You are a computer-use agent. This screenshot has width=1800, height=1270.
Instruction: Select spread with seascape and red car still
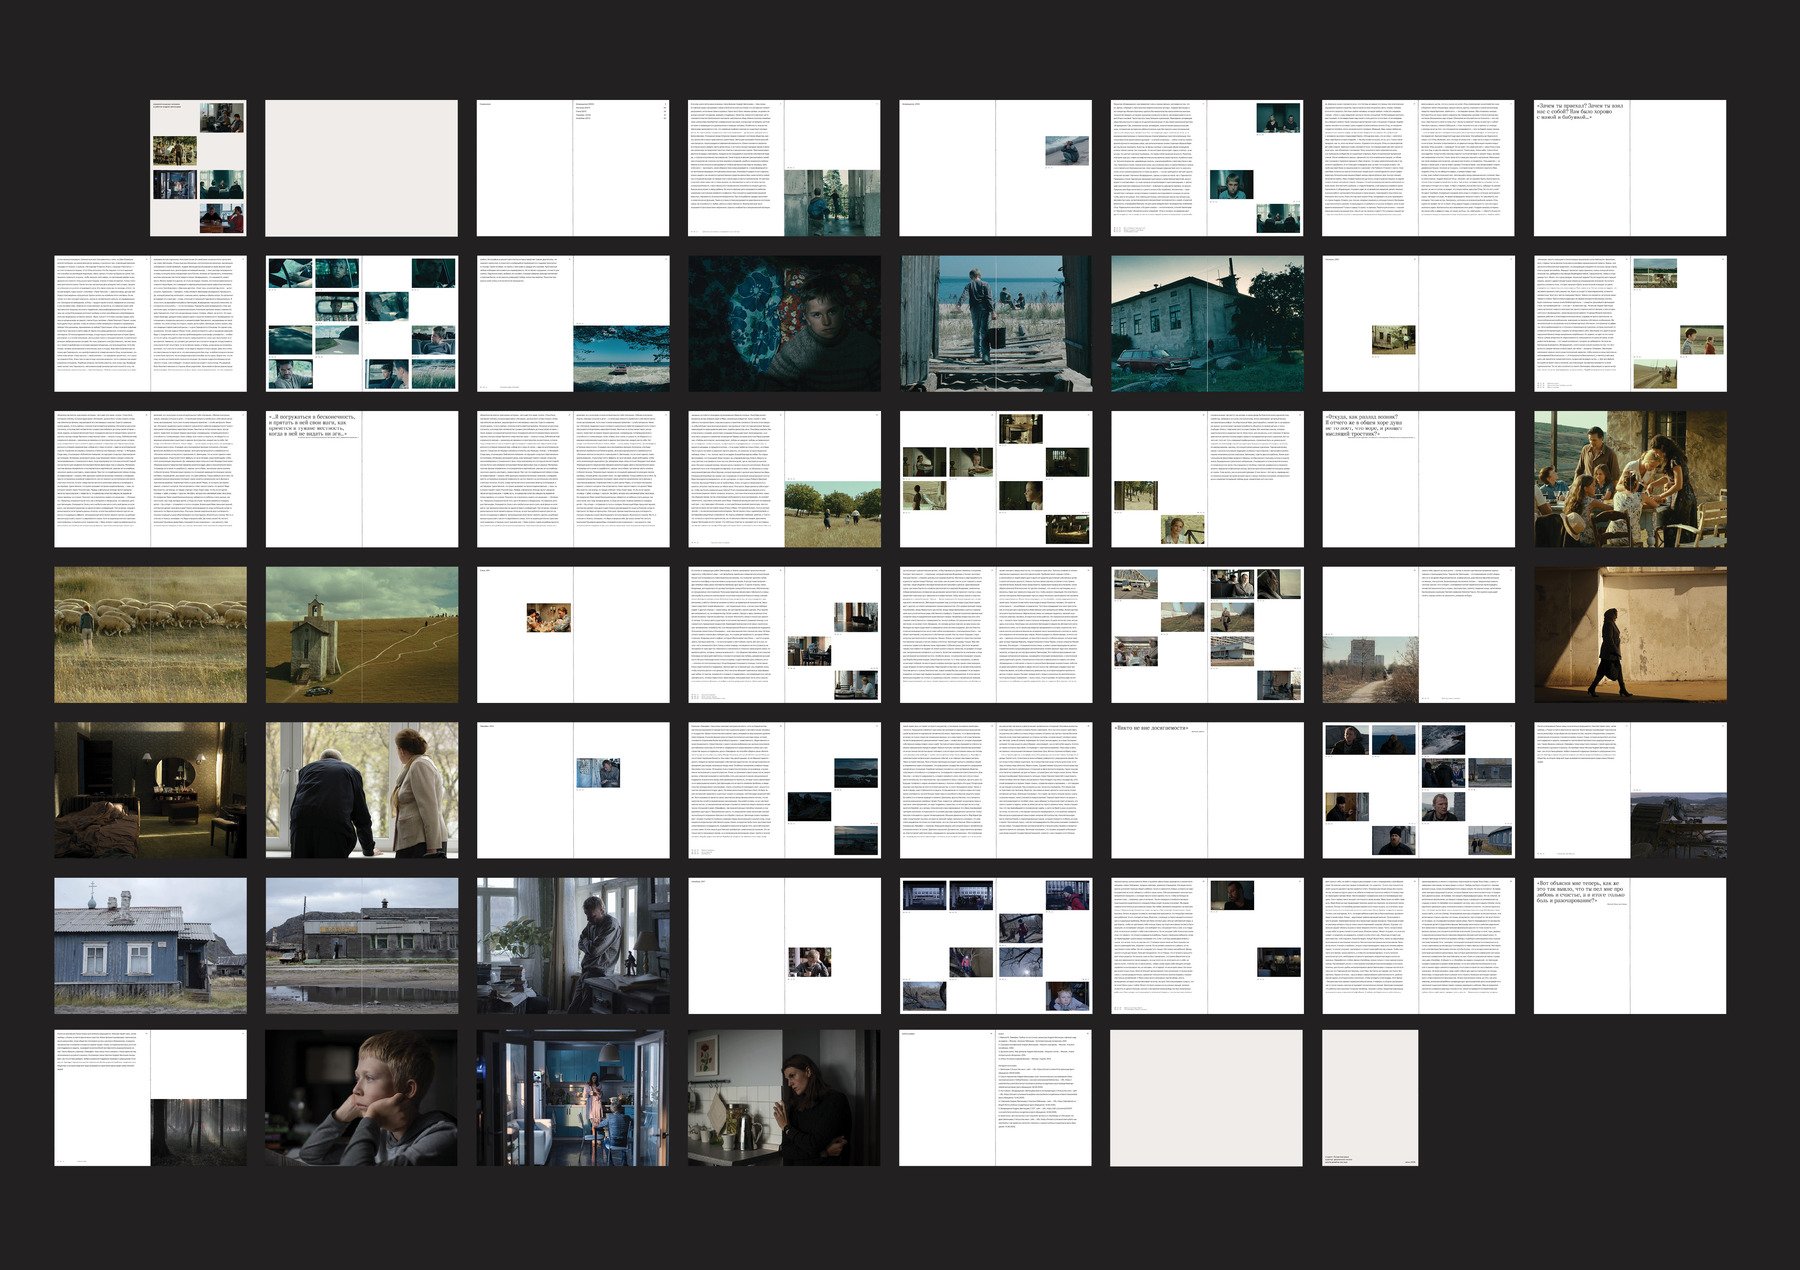[x=573, y=323]
